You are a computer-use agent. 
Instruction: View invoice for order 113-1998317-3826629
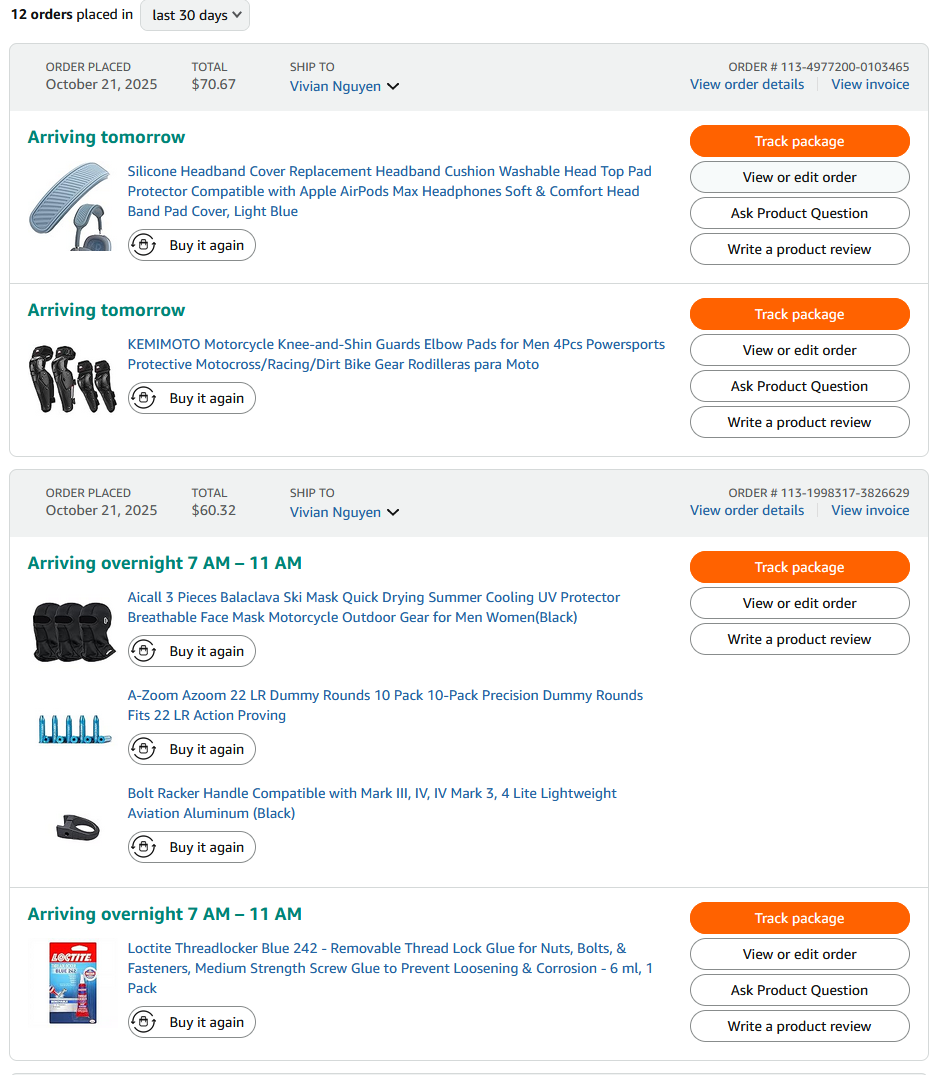coord(870,510)
